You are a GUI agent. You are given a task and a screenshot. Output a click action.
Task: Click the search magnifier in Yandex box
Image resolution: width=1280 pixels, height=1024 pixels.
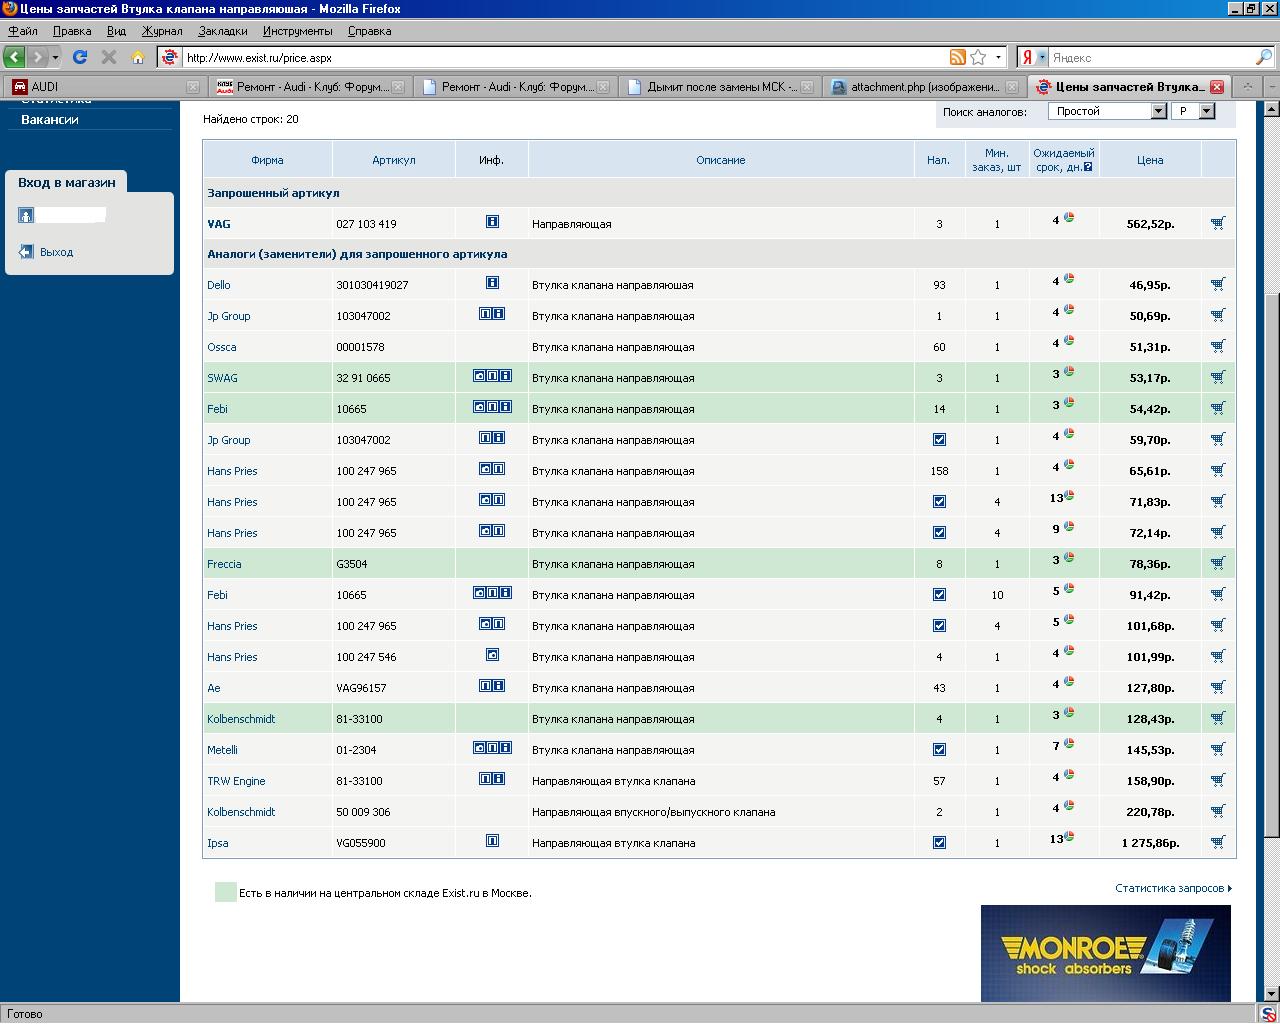(1264, 57)
